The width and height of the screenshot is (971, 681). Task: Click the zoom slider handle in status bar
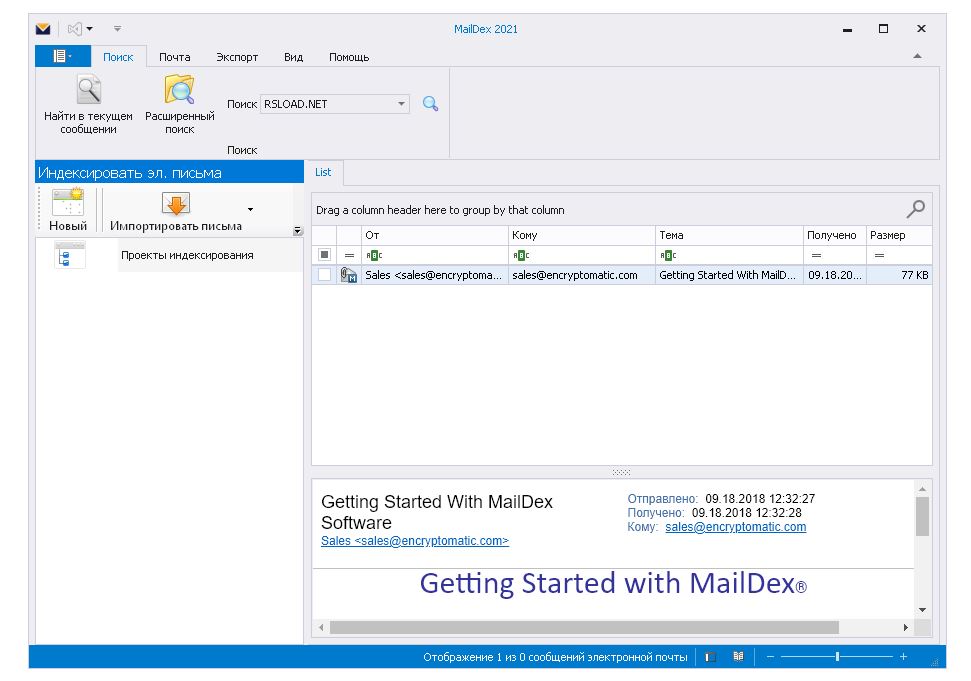pyautogui.click(x=837, y=657)
